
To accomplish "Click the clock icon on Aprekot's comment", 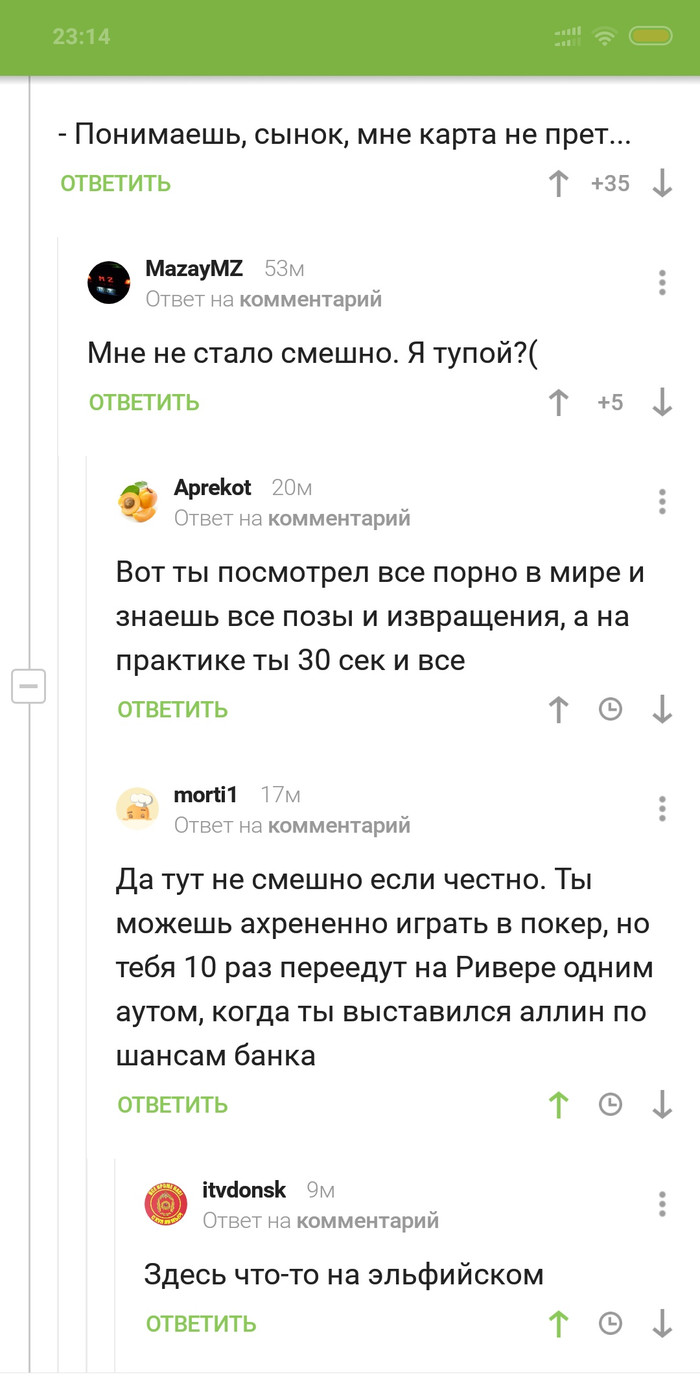I will click(610, 710).
